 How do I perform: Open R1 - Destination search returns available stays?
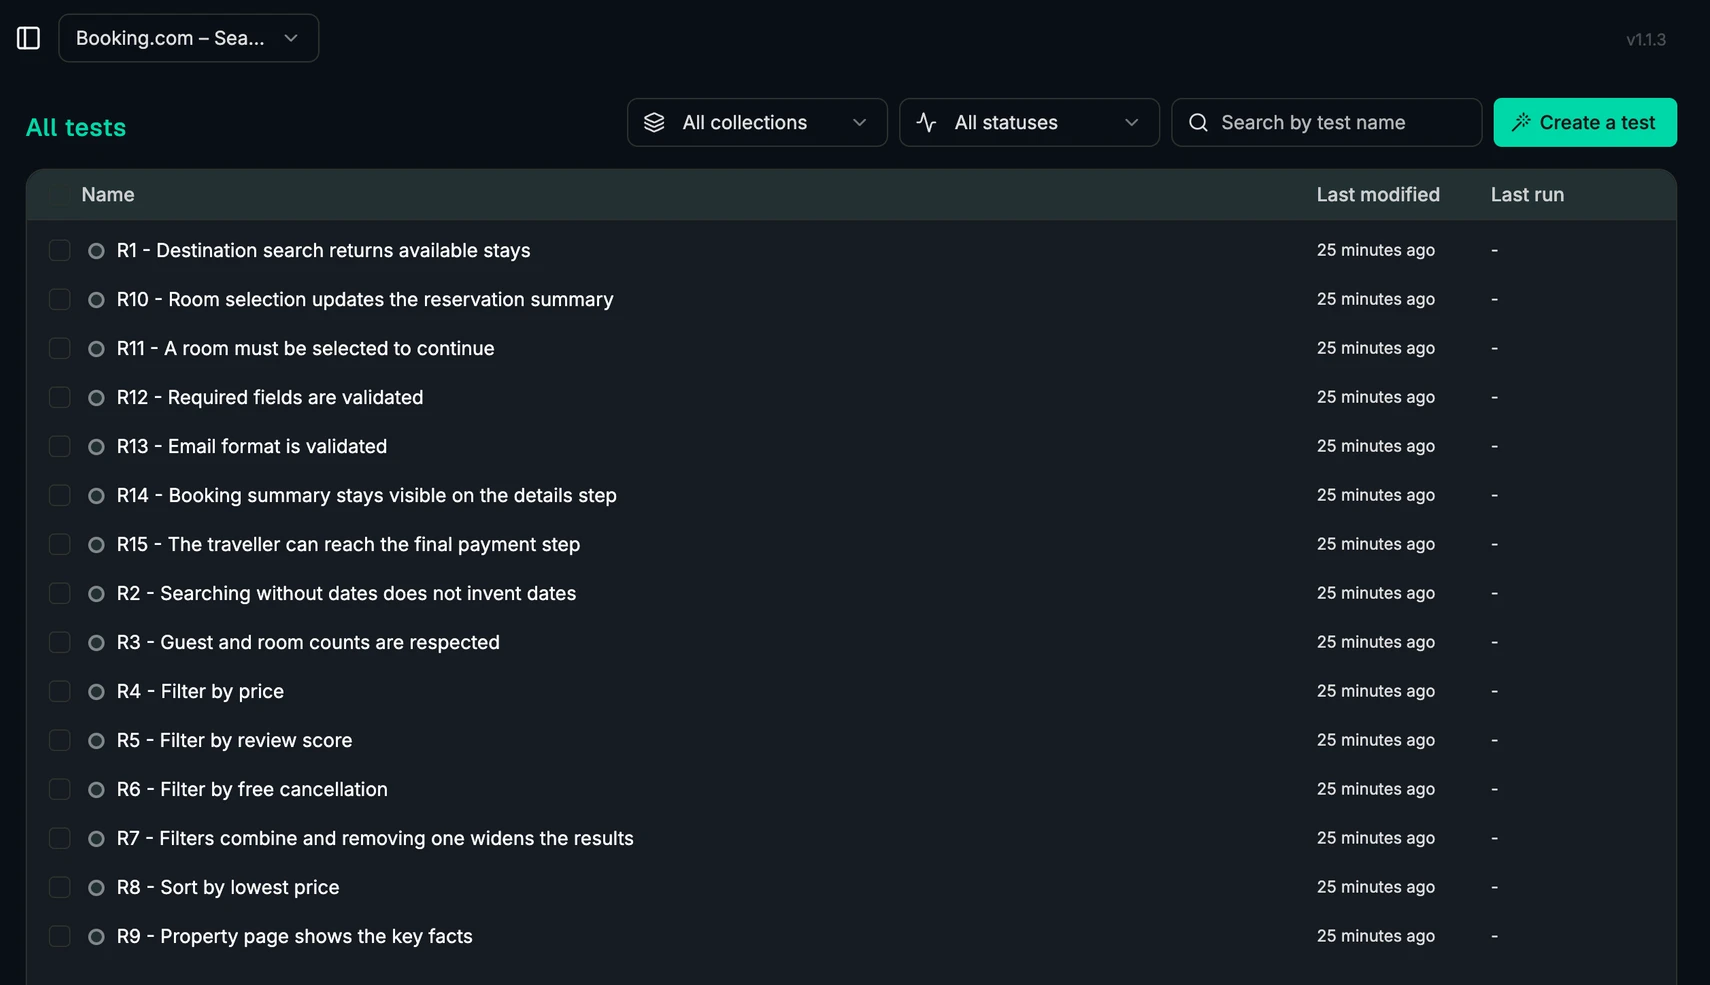coord(323,250)
